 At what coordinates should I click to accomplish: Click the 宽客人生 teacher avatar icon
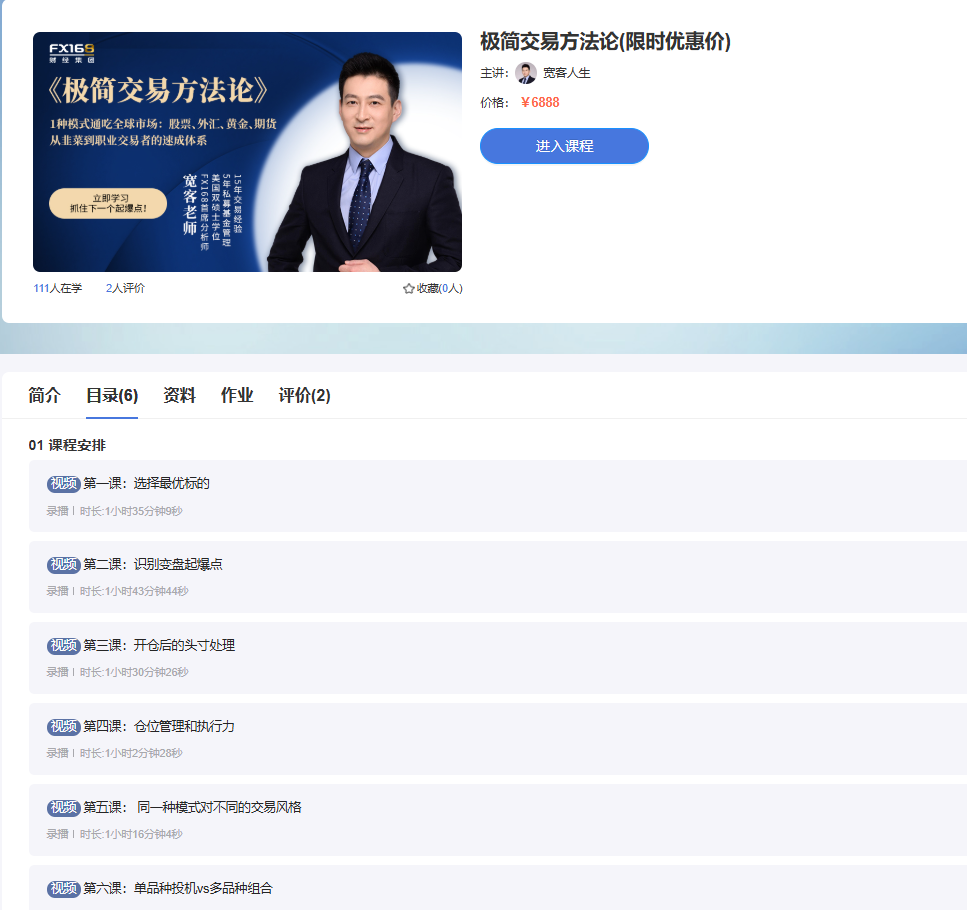pyautogui.click(x=524, y=73)
